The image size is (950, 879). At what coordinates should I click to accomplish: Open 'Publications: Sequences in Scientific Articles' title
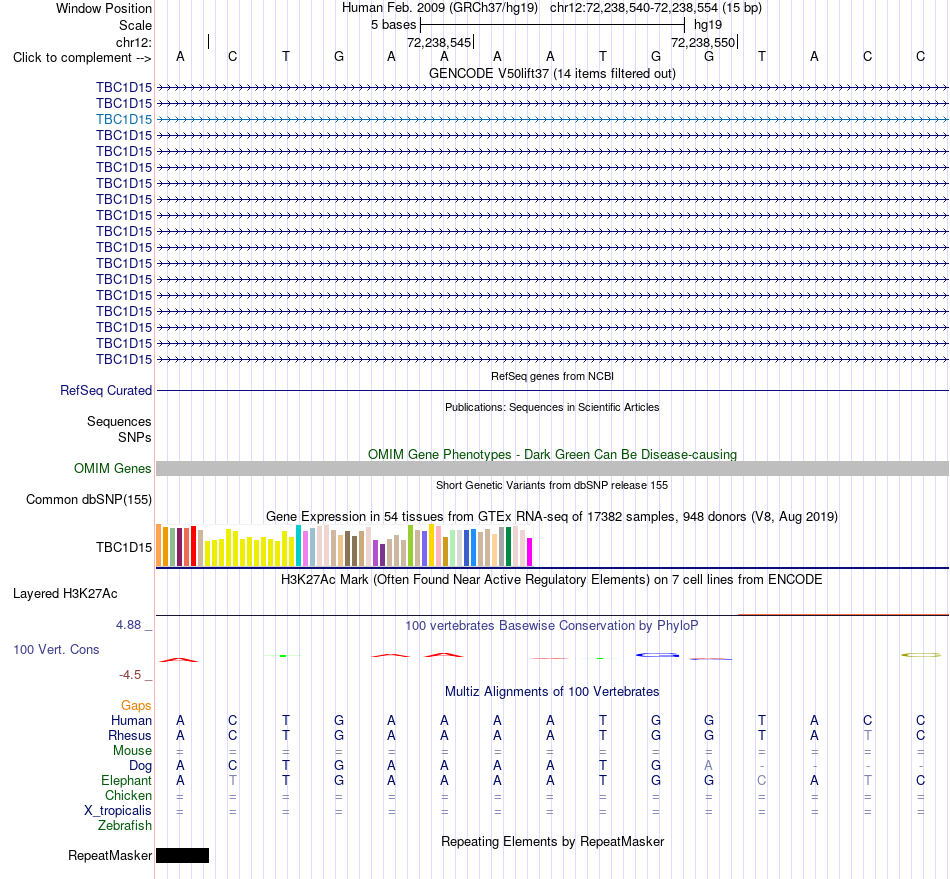[552, 407]
